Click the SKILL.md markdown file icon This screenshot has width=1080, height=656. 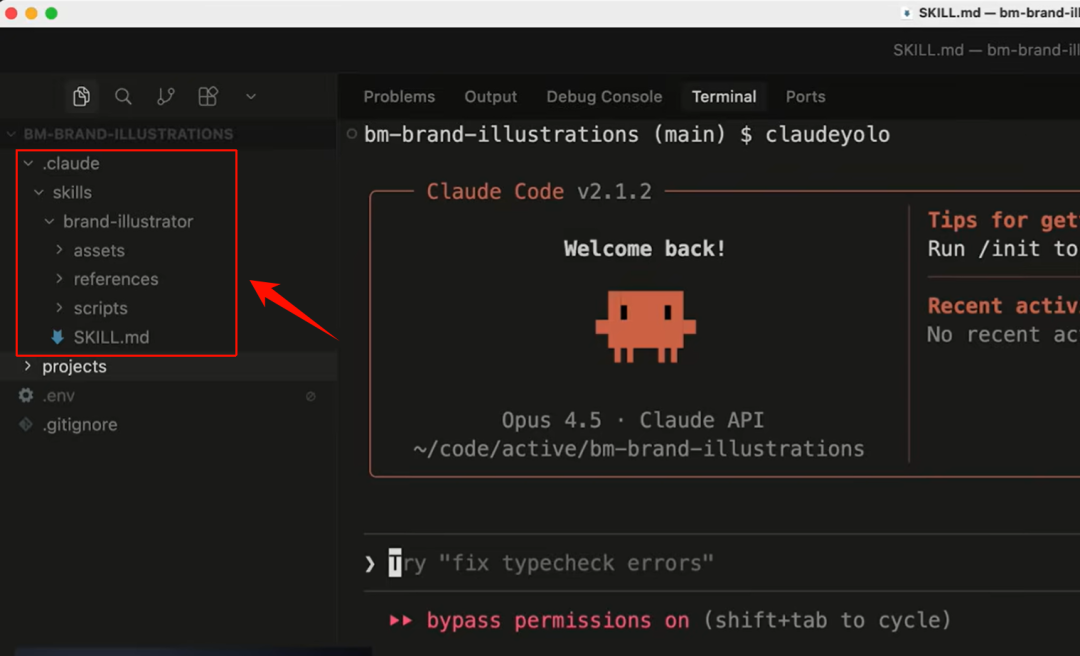(x=58, y=337)
